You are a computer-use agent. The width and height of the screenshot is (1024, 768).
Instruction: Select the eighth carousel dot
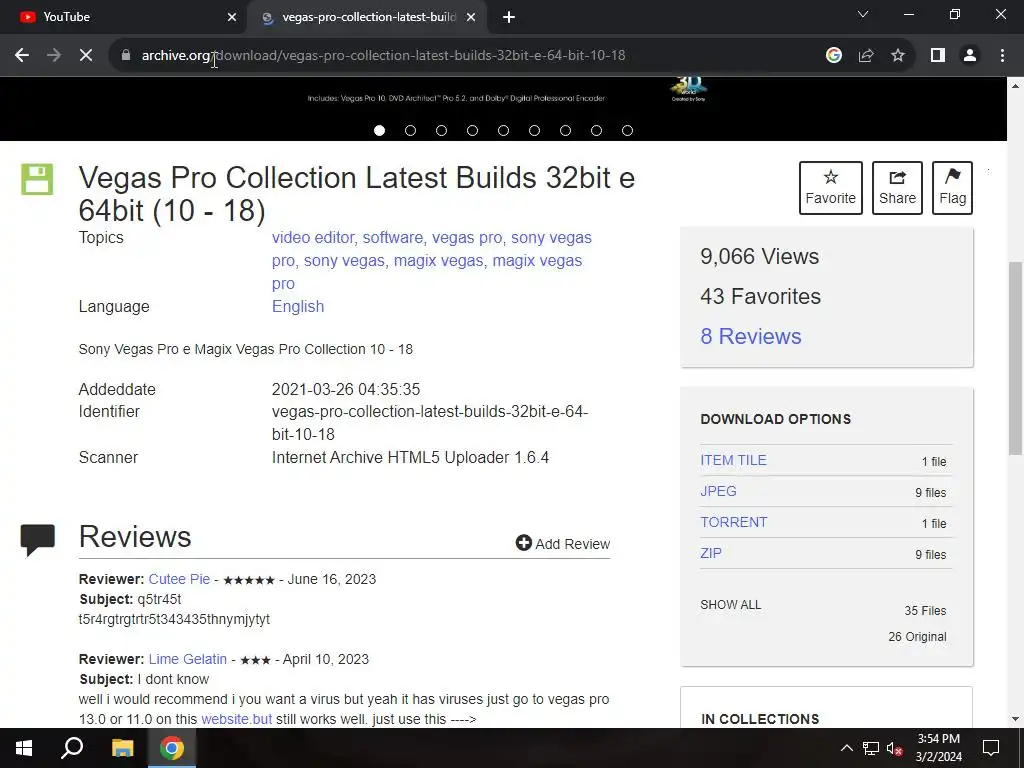tap(596, 131)
